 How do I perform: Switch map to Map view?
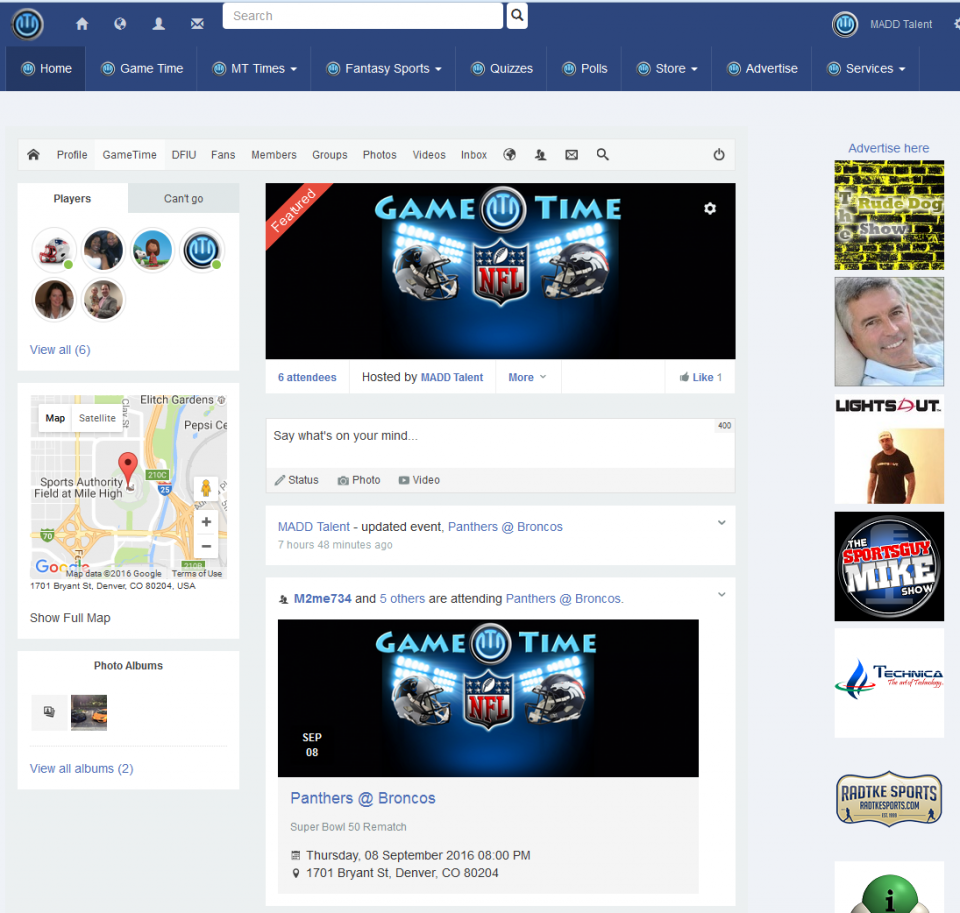pyautogui.click(x=55, y=418)
